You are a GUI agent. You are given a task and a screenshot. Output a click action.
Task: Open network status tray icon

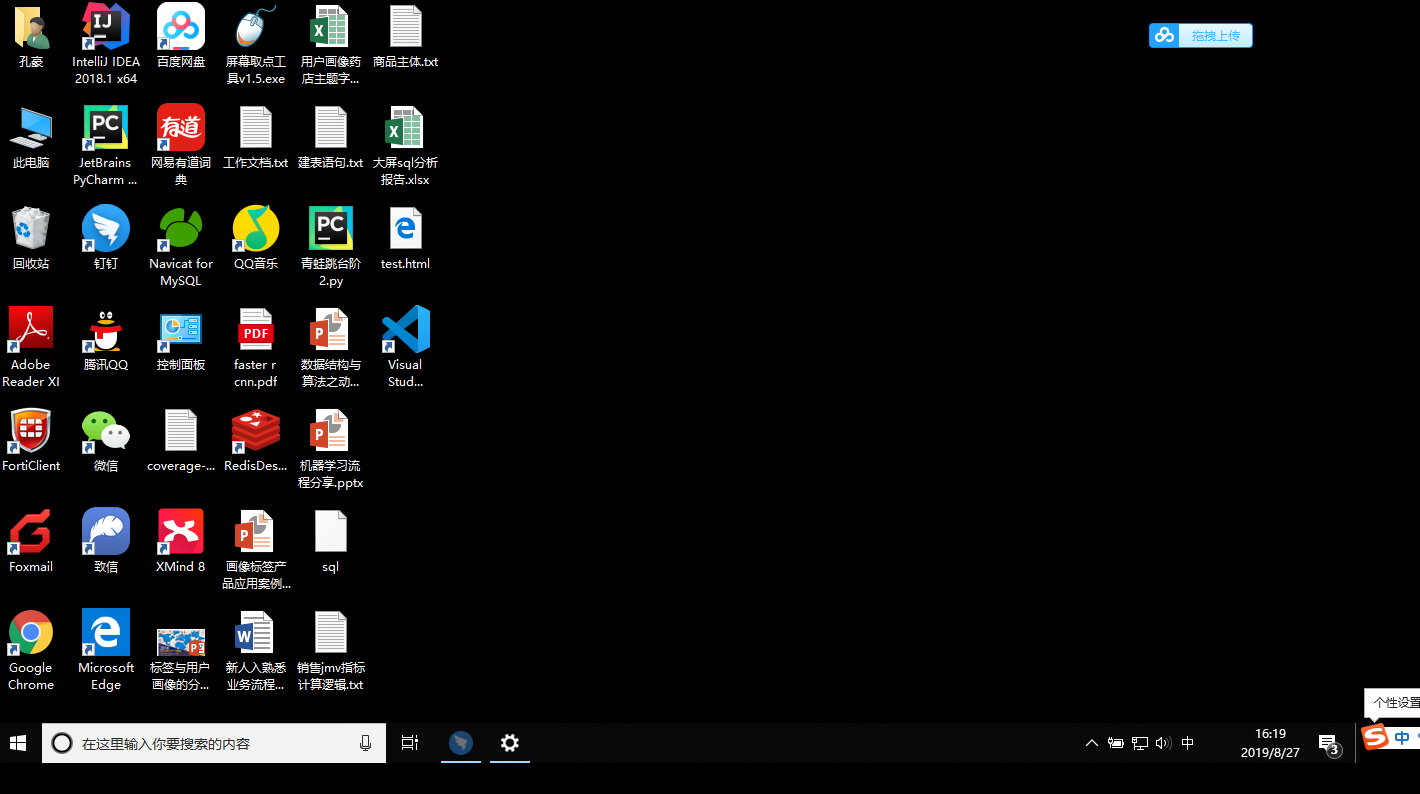pyautogui.click(x=1140, y=743)
